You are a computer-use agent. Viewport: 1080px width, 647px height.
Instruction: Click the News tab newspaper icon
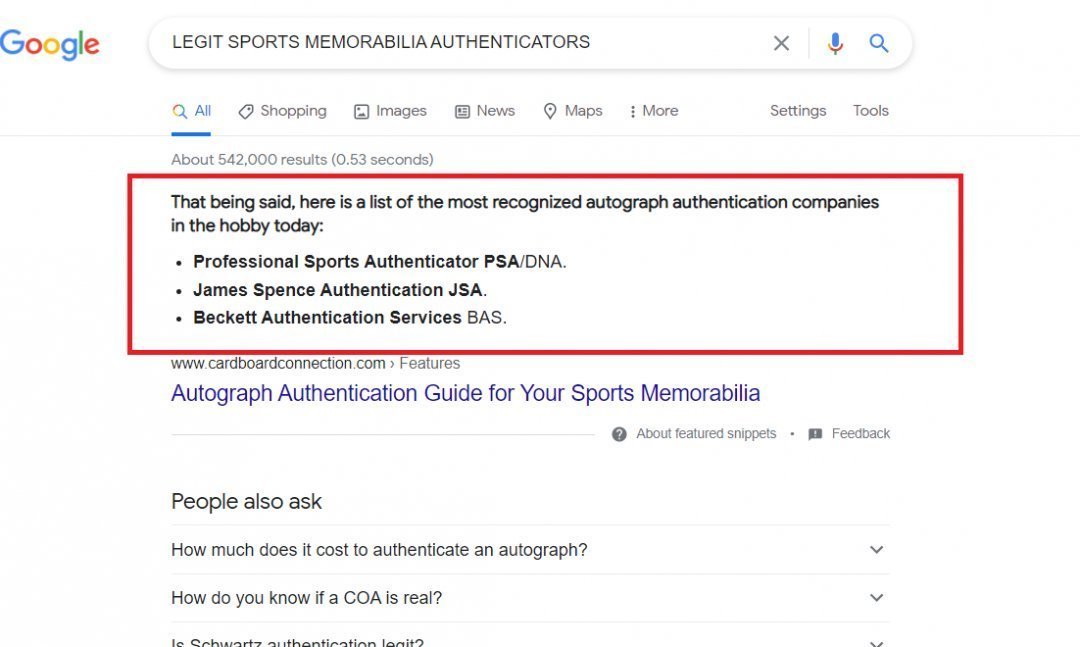[x=462, y=112]
